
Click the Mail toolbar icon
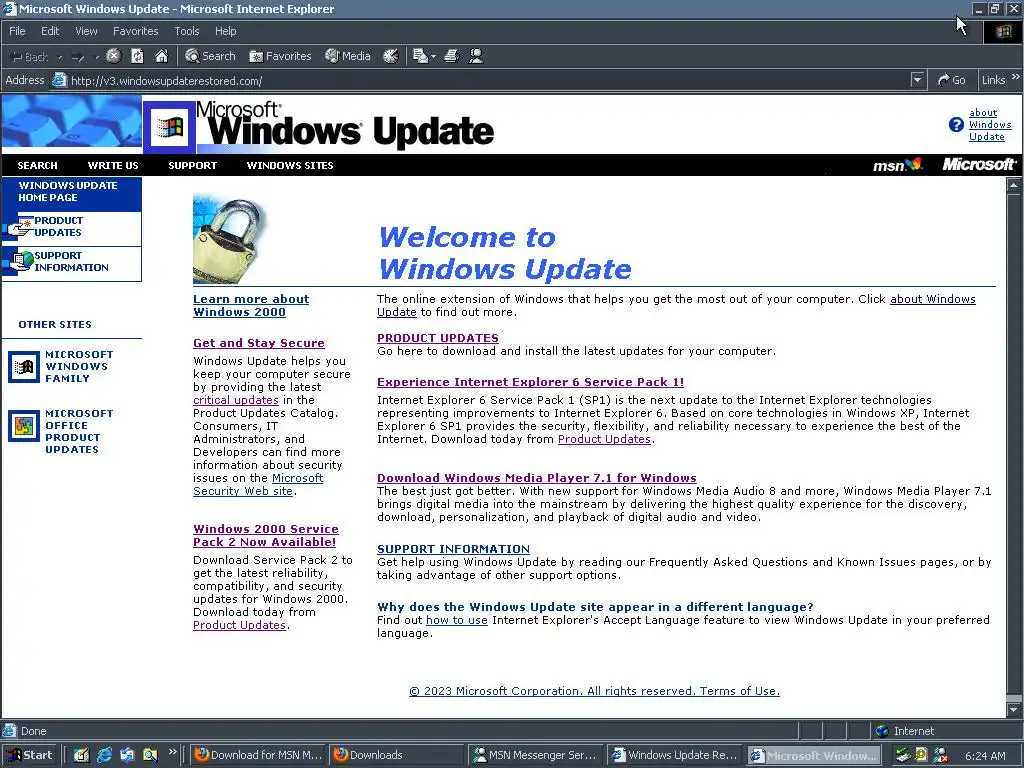click(421, 56)
